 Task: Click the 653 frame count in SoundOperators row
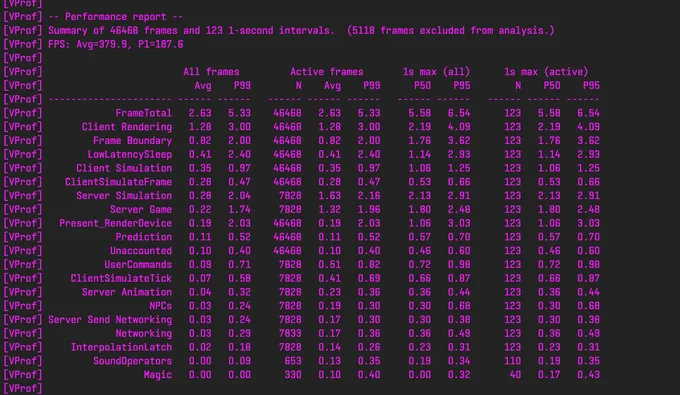(293, 361)
